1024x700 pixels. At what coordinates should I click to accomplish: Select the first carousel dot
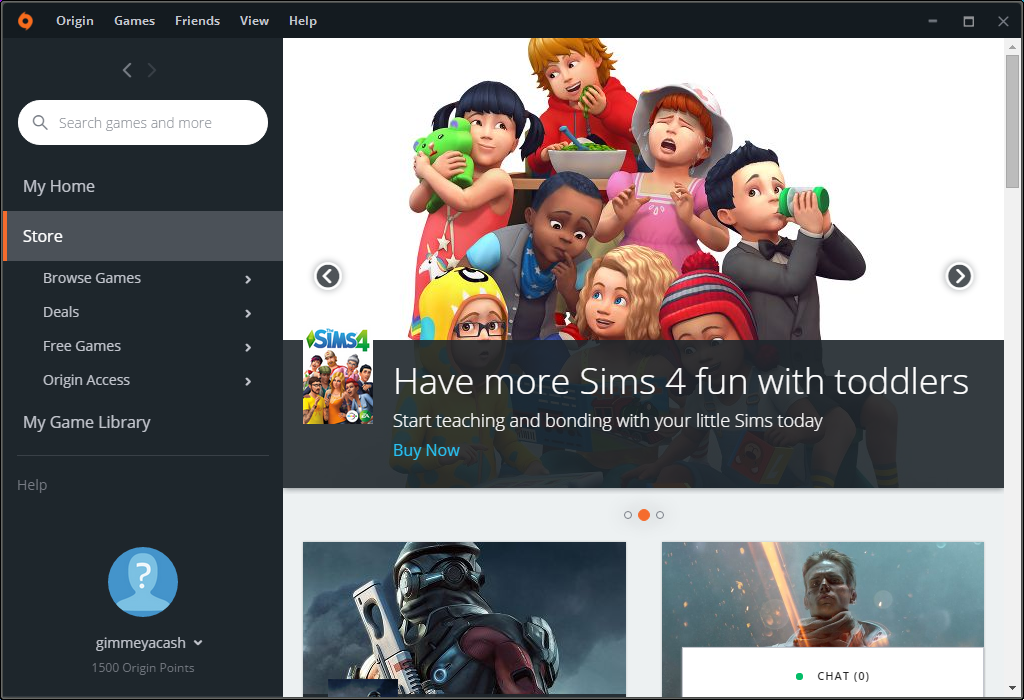pos(628,515)
